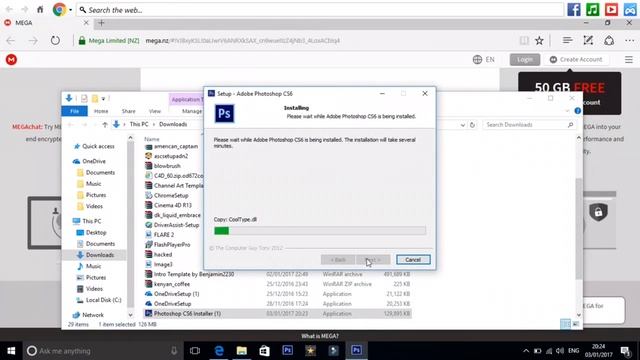The image size is (640, 360).
Task: Click the browser home icon
Action: point(40,9)
